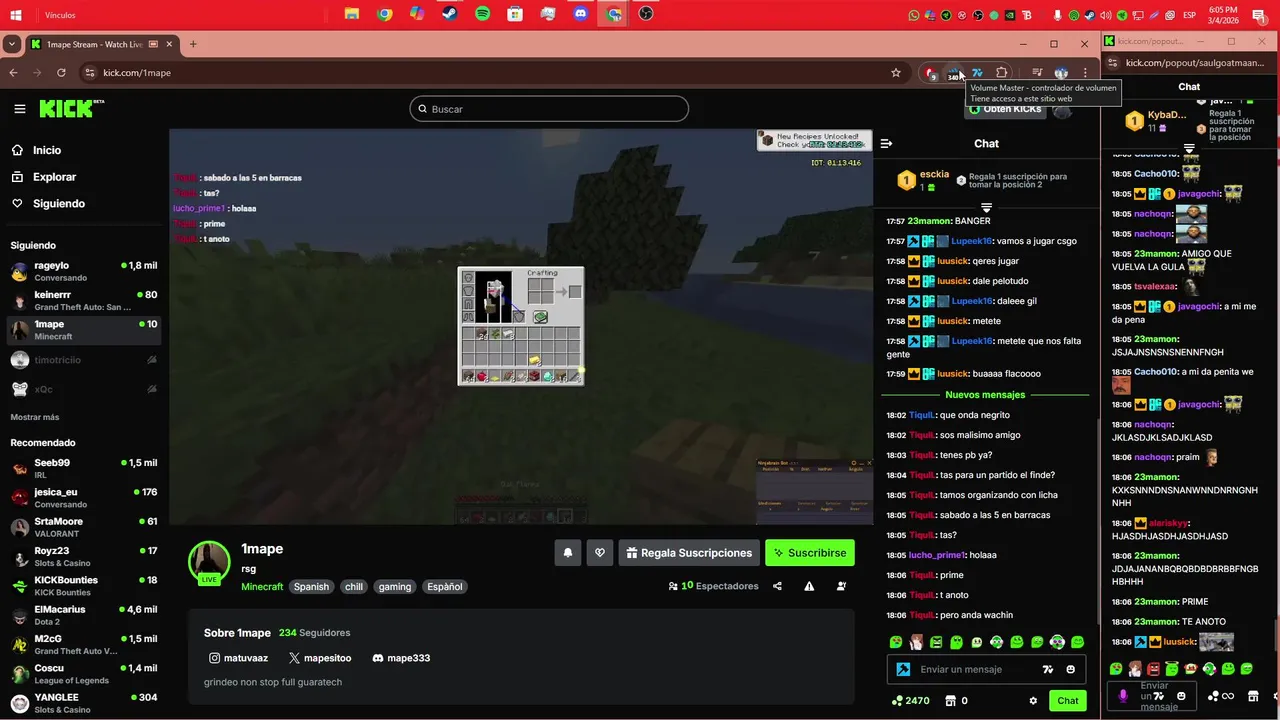This screenshot has width=1280, height=720.
Task: Switch to 1mape Stream browser tab
Action: click(x=101, y=44)
